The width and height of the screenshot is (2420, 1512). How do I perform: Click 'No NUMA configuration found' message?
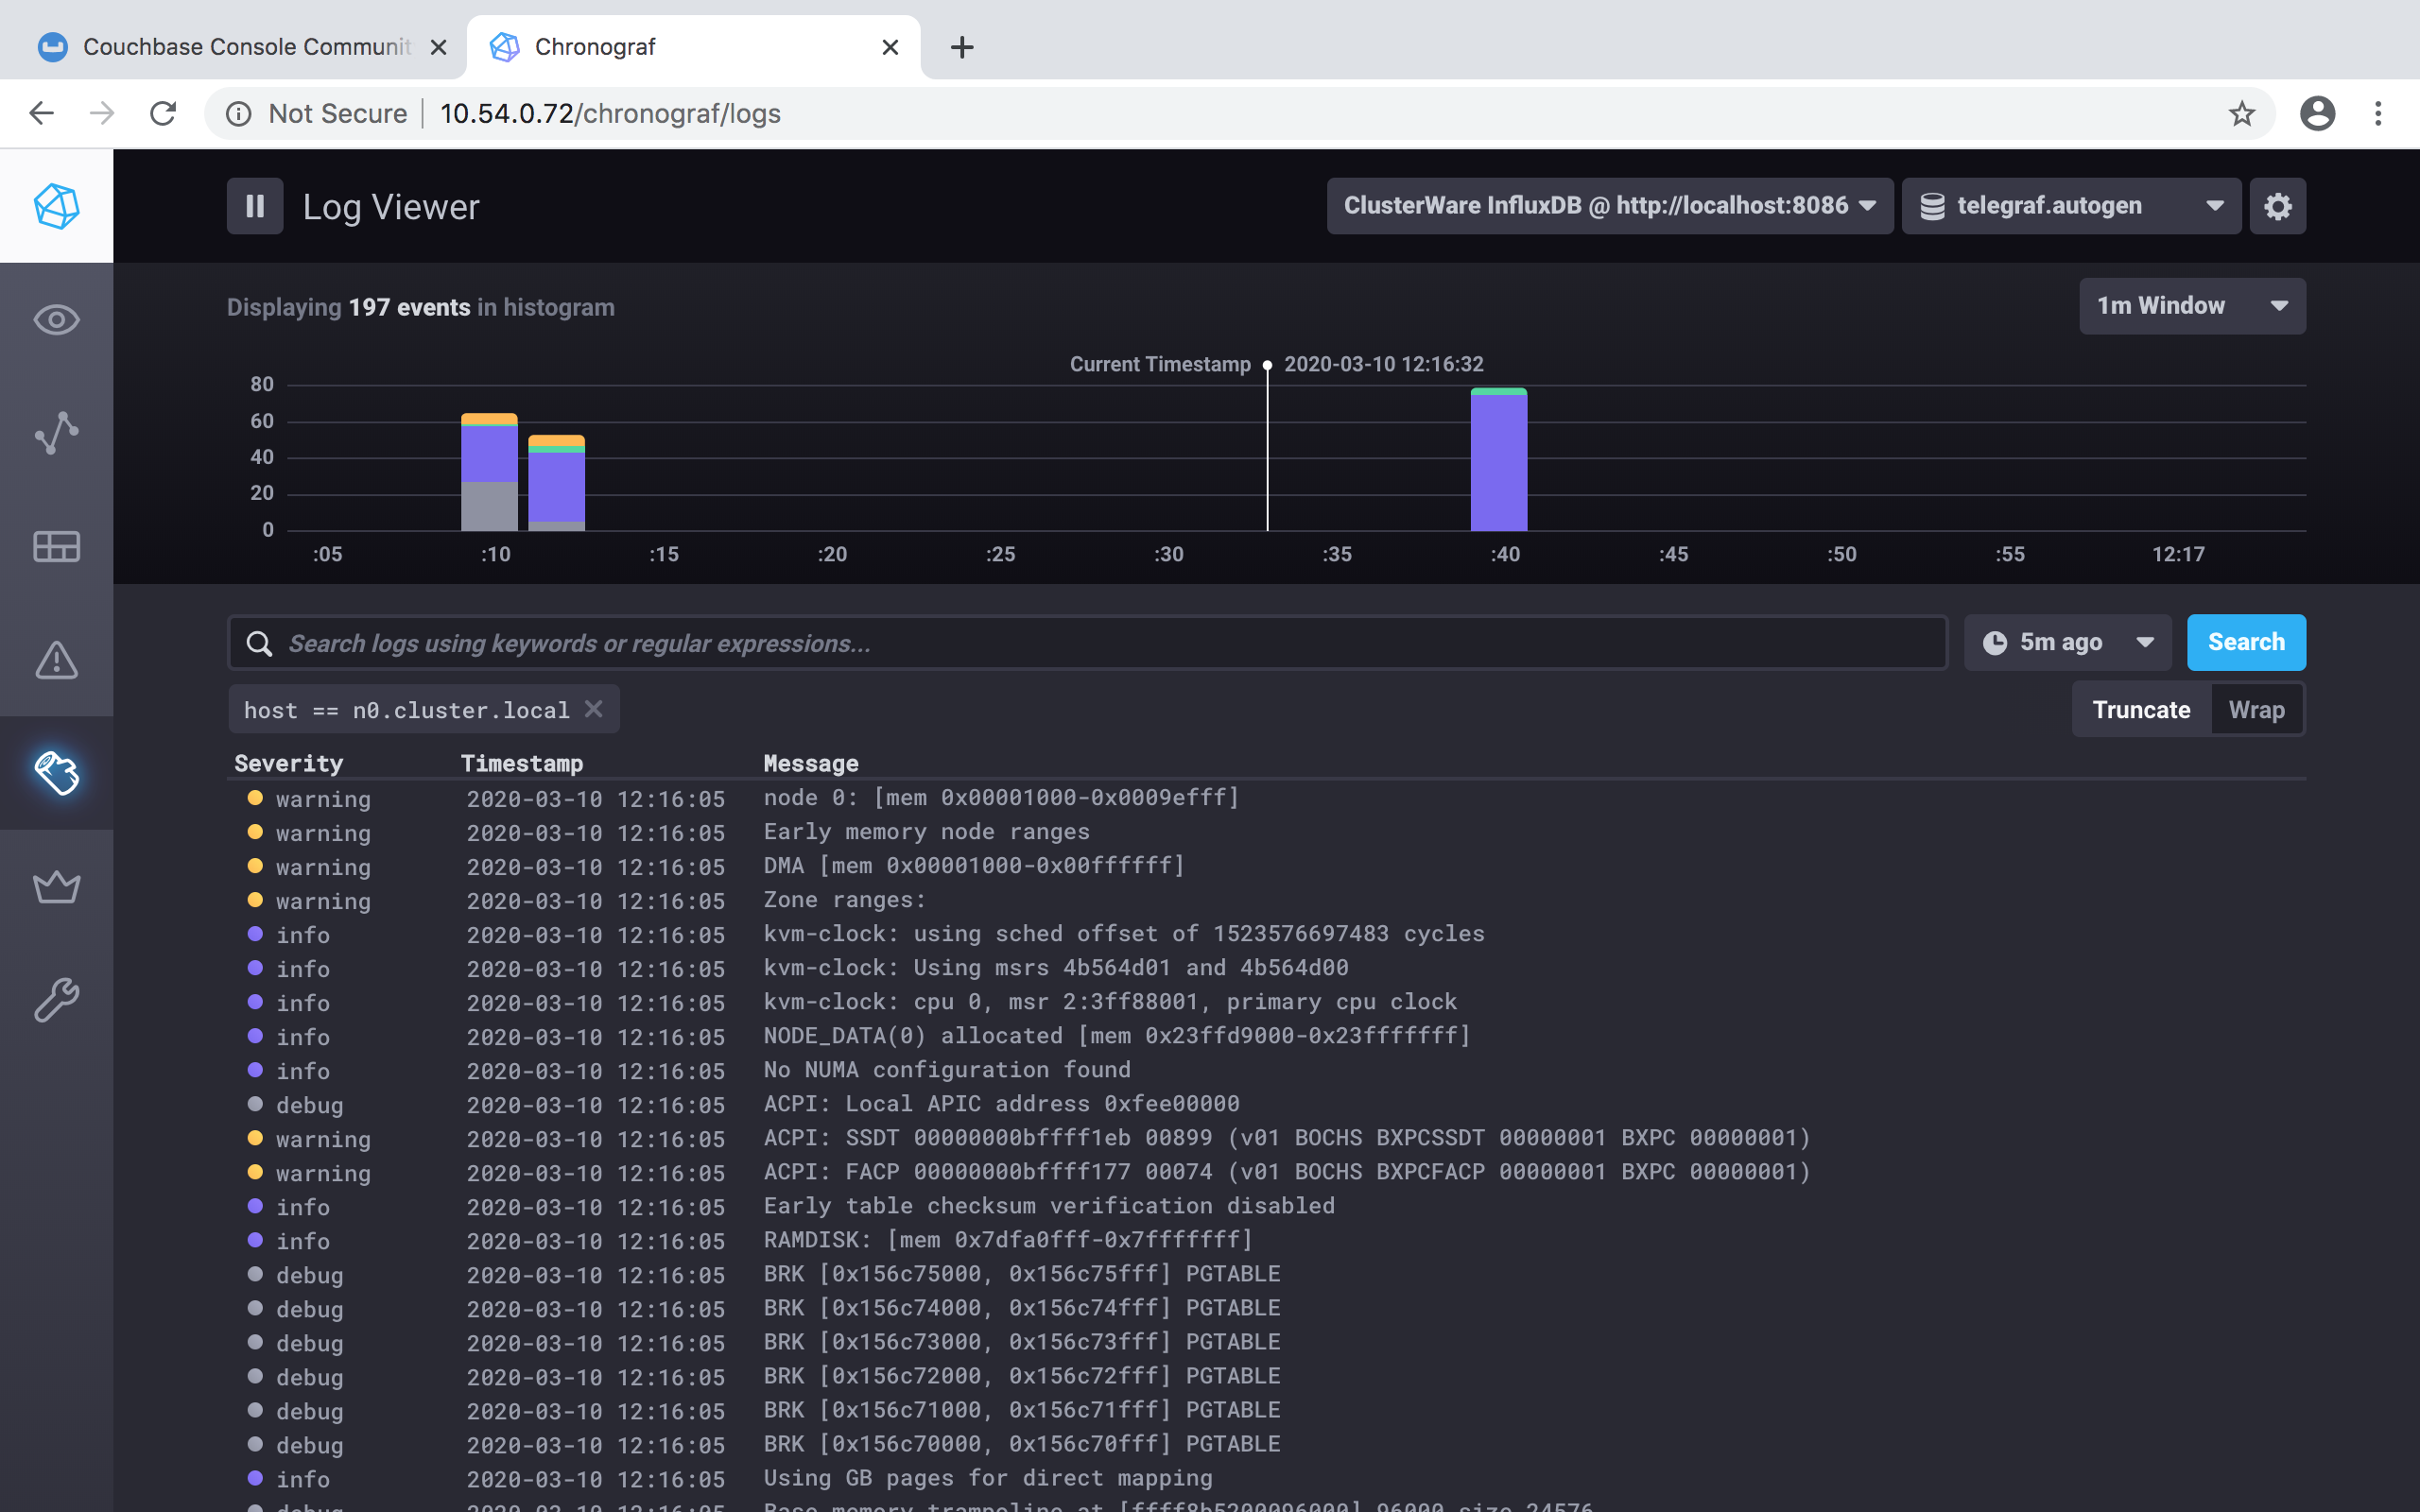pos(947,1070)
